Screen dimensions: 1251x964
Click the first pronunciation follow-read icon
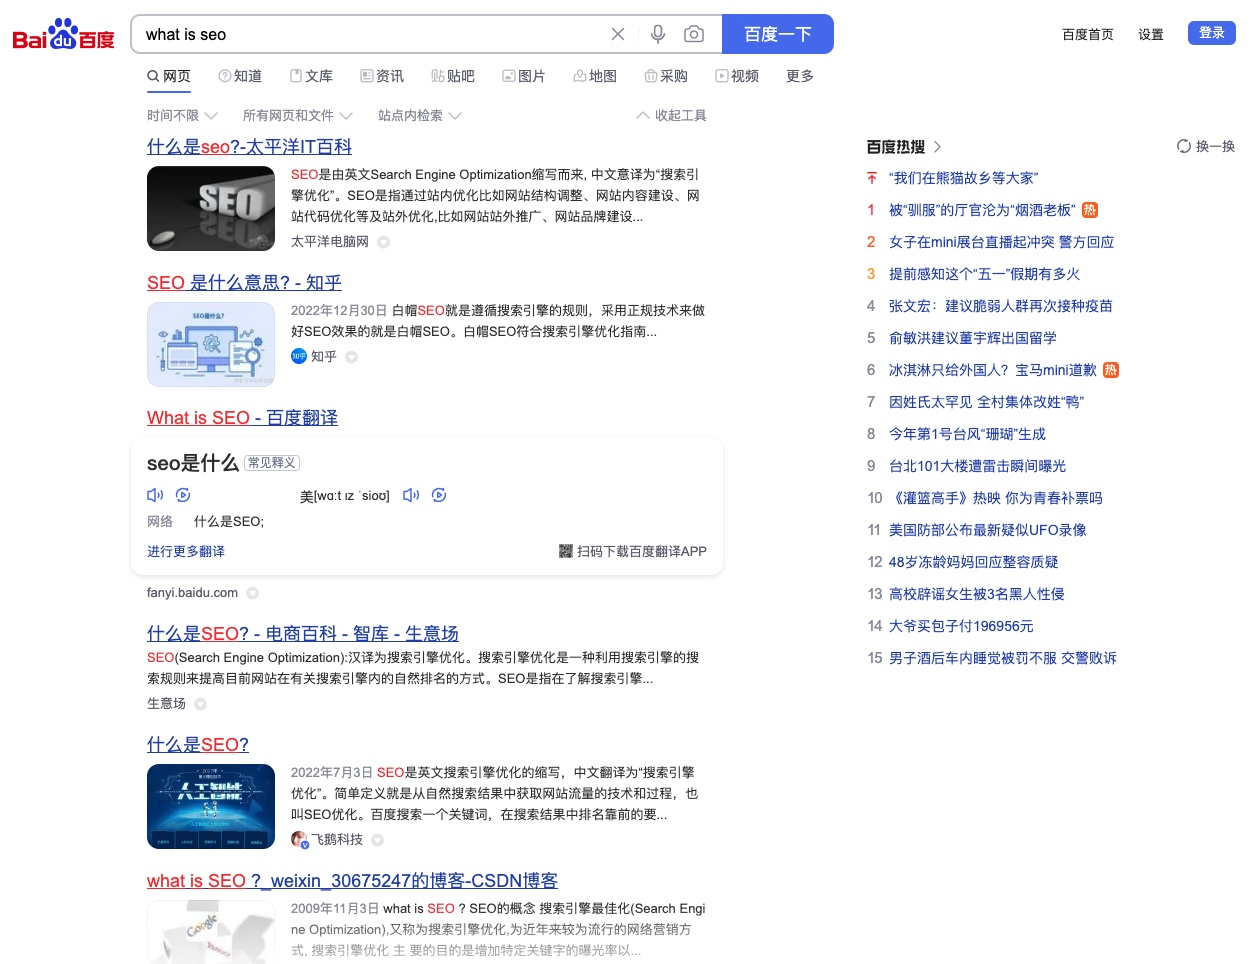[x=183, y=495]
